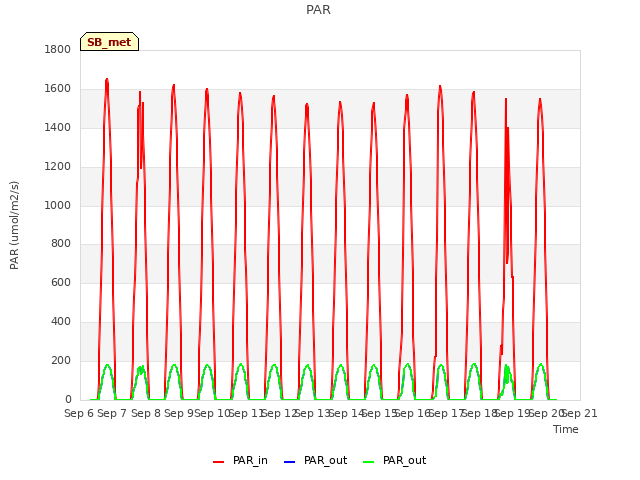The image size is (640, 480).
Task: Select the PAR (umol/m2/s) axis label
Action: point(14,225)
